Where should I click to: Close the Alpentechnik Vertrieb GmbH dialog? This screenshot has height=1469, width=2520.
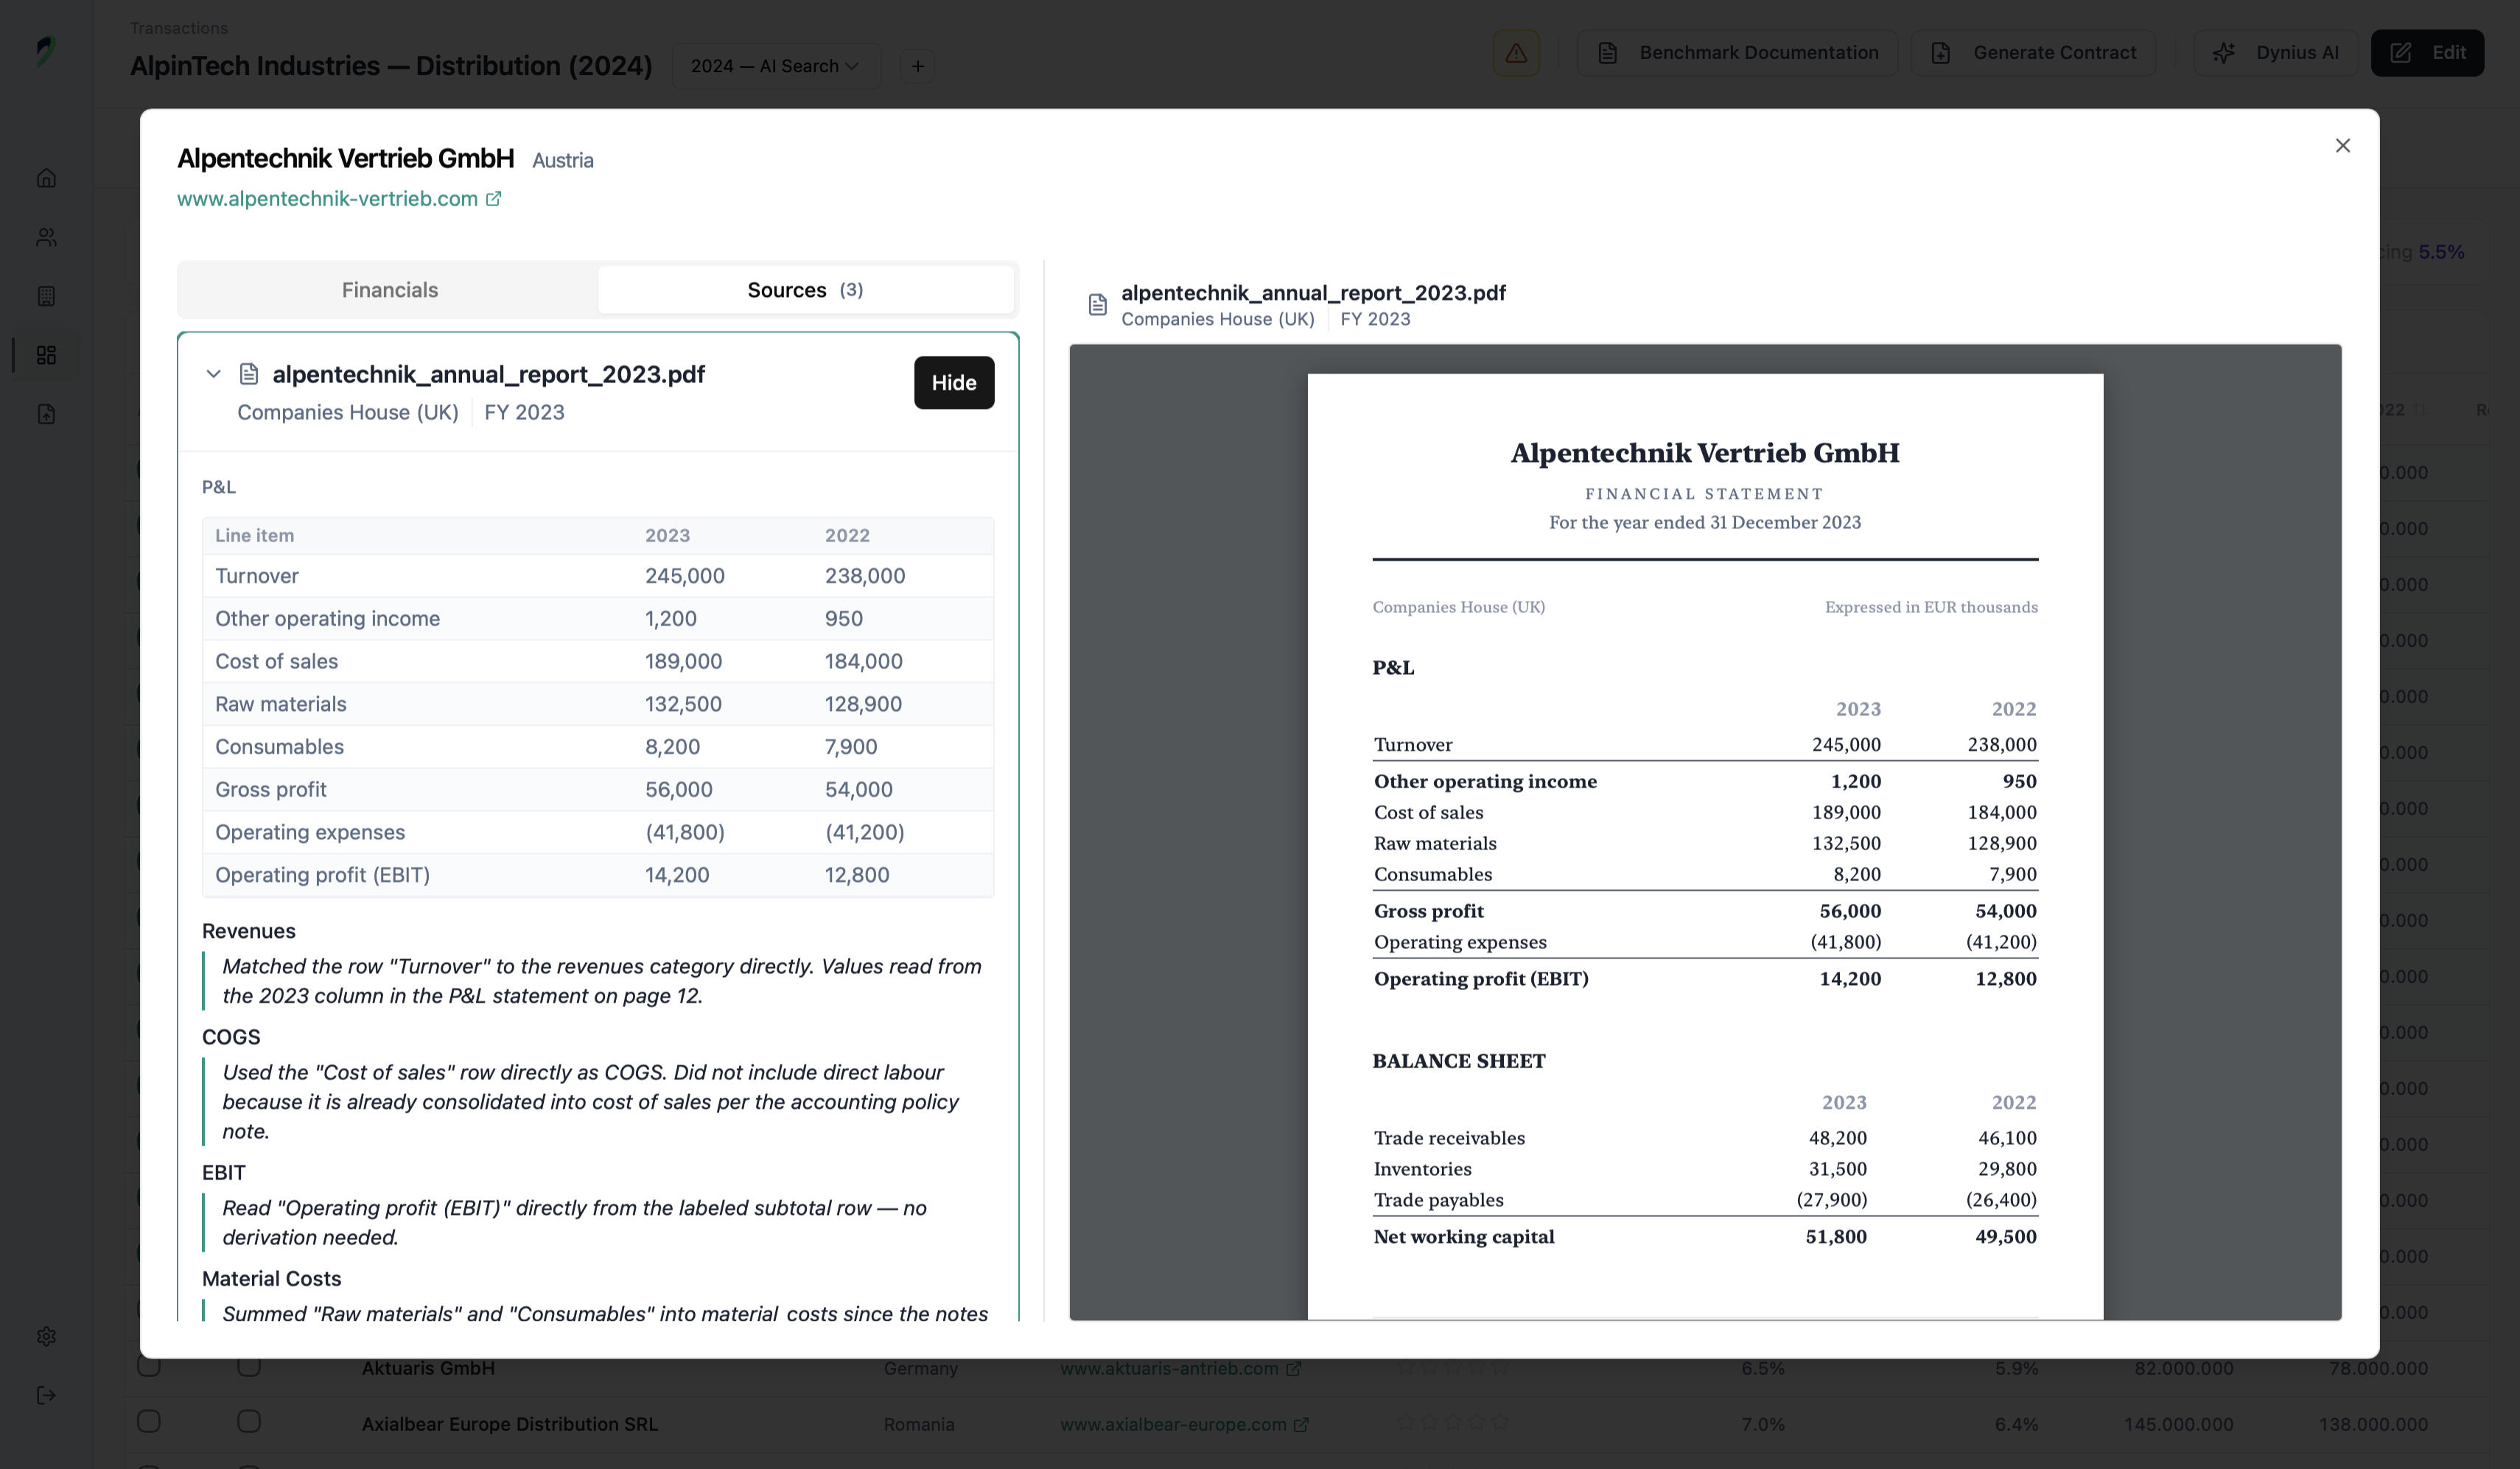pyautogui.click(x=2342, y=146)
